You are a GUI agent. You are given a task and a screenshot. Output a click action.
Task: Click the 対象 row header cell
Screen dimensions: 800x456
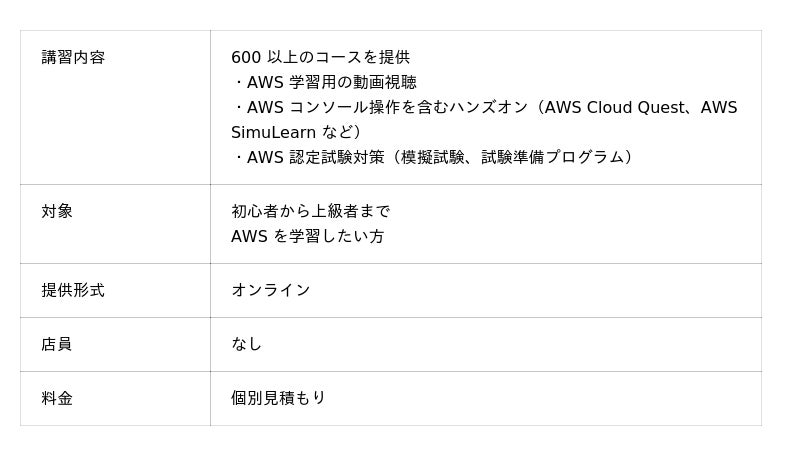[57, 212]
